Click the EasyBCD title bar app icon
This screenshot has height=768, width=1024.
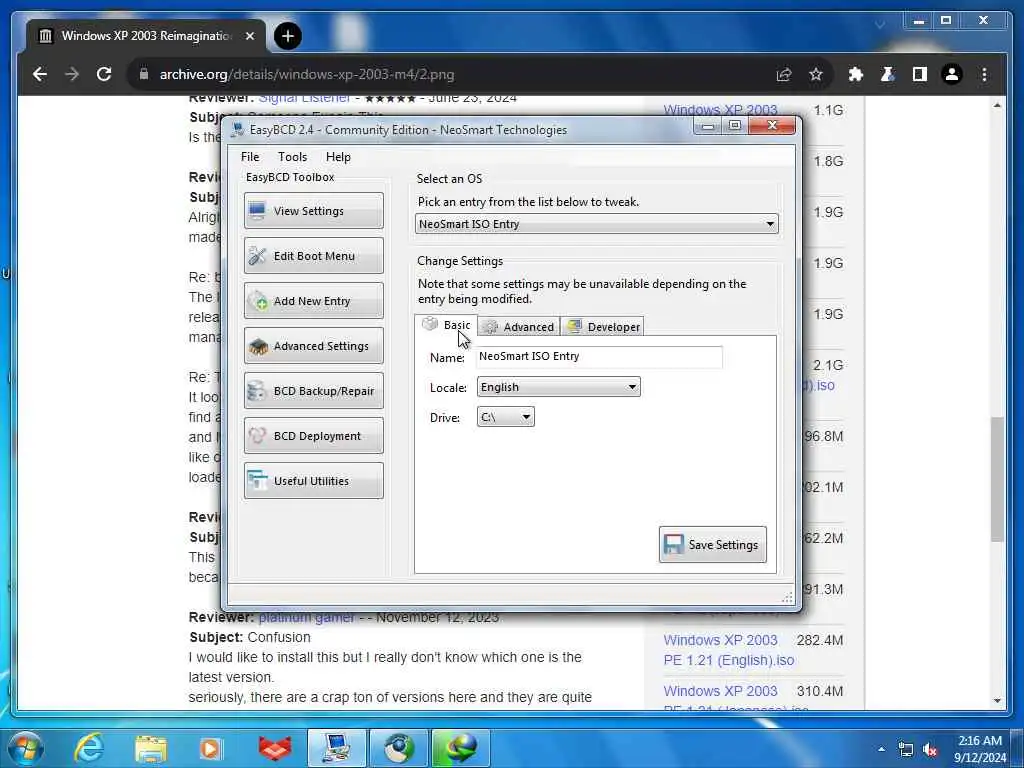(238, 129)
